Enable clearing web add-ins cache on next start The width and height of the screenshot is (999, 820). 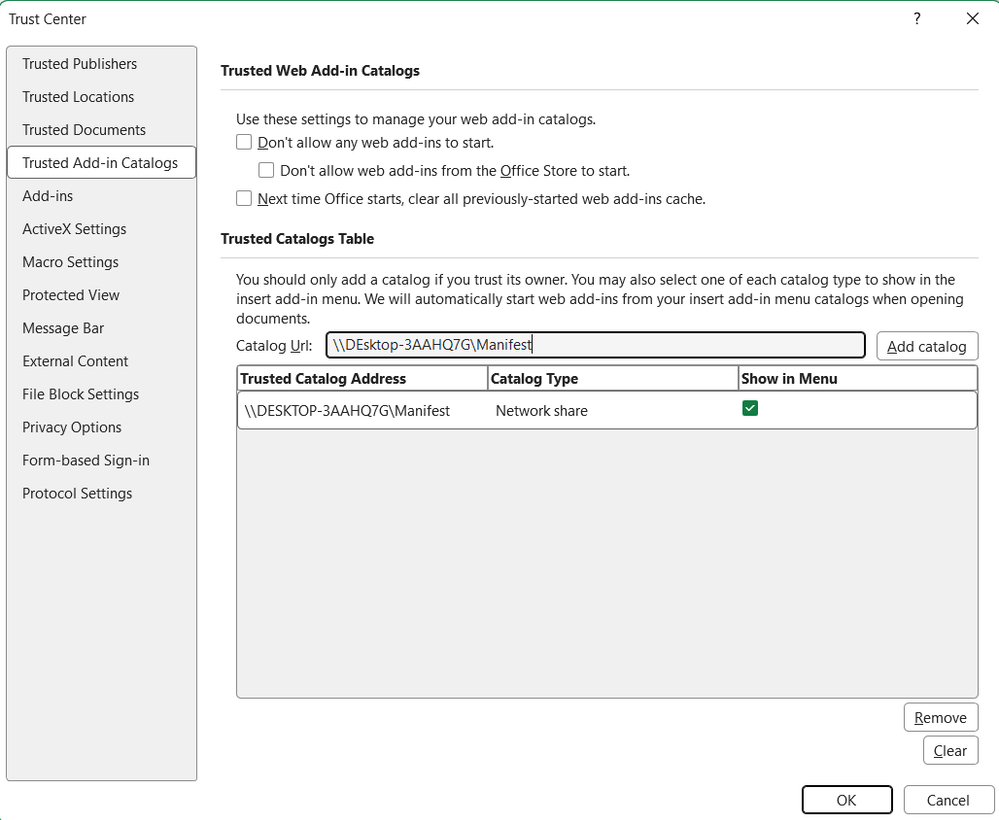pos(244,198)
